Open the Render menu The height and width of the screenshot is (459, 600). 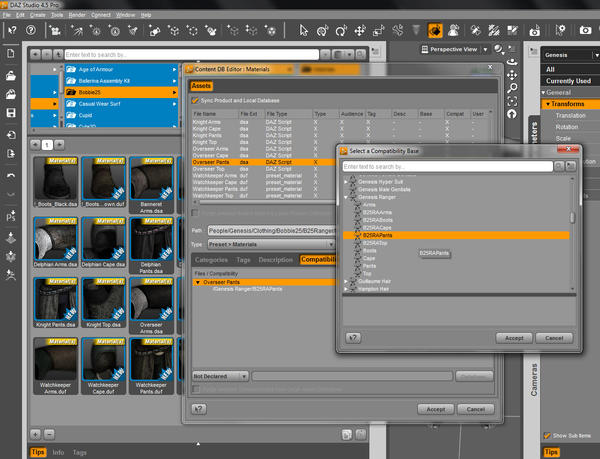pyautogui.click(x=77, y=15)
